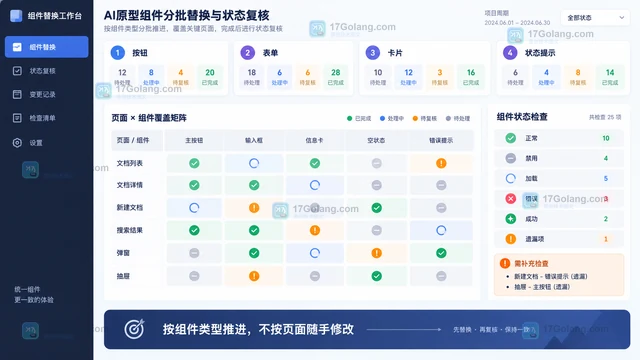
Task: Click 卡片 card's 3 待复核 count
Action: 440,76
